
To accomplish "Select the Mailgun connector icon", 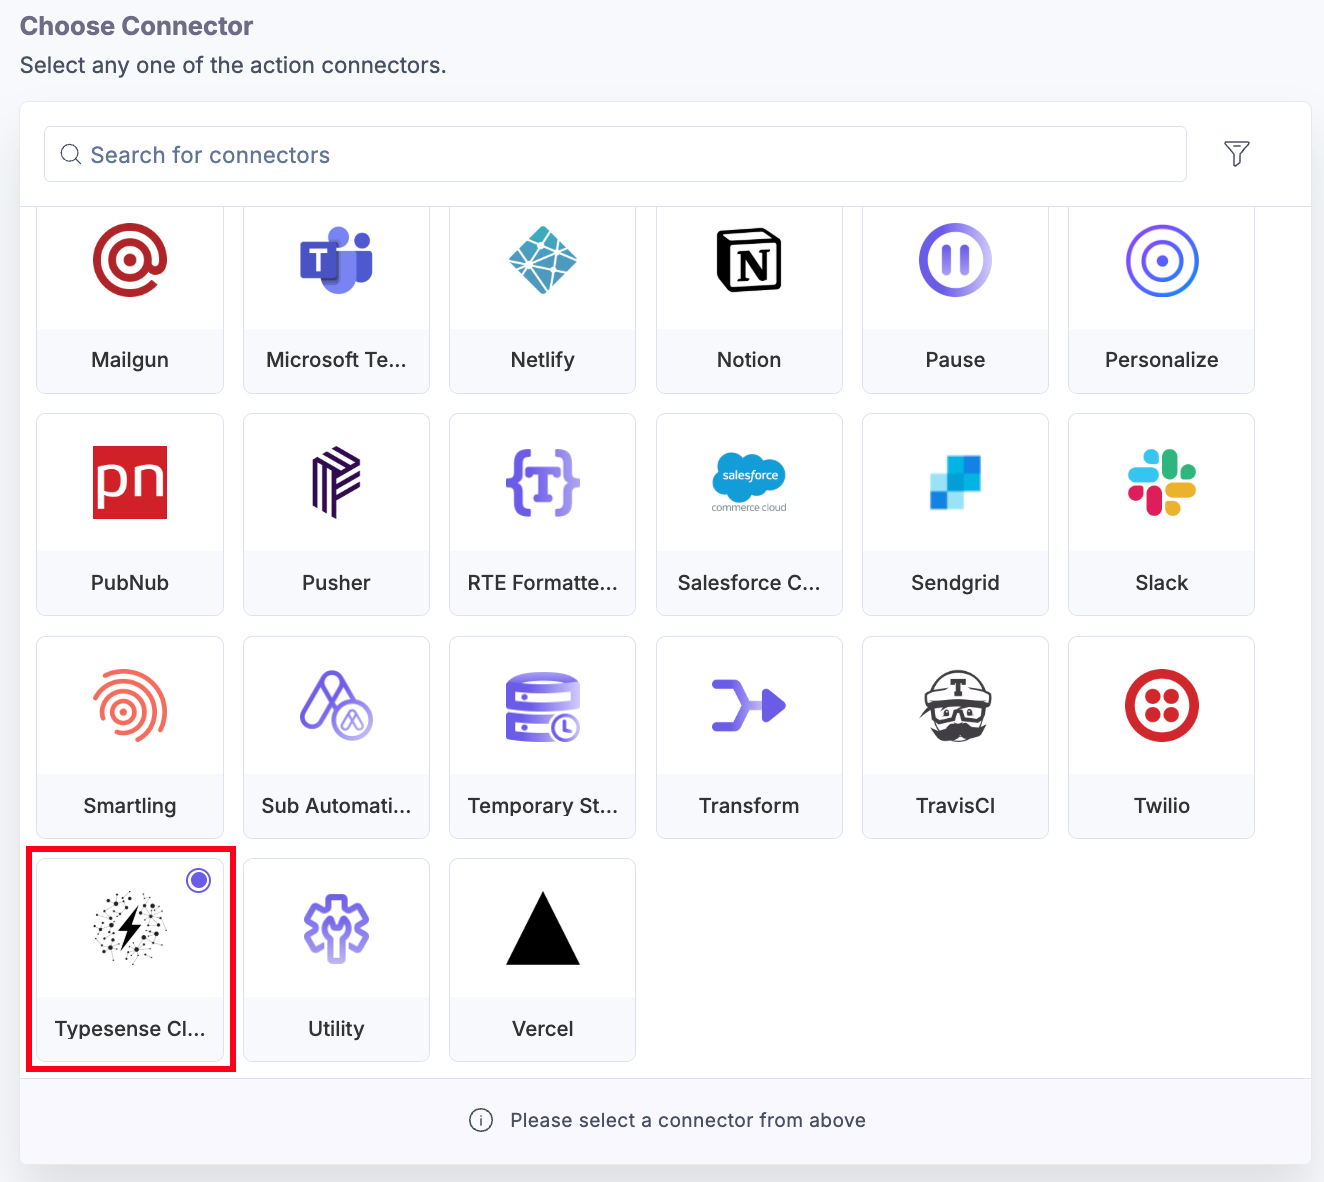I will tap(130, 260).
